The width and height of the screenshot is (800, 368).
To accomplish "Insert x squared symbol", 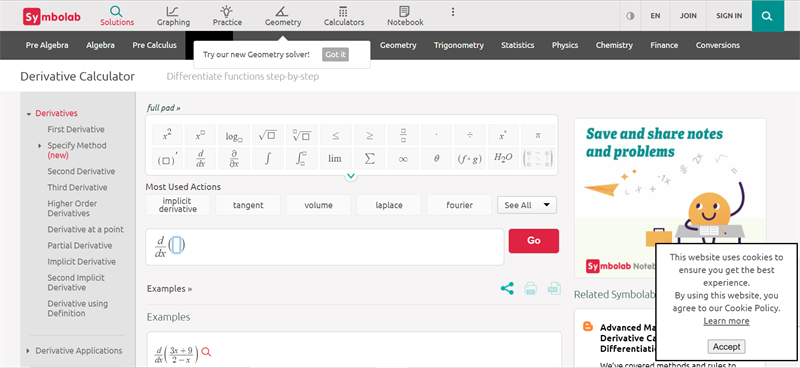I will 167,135.
